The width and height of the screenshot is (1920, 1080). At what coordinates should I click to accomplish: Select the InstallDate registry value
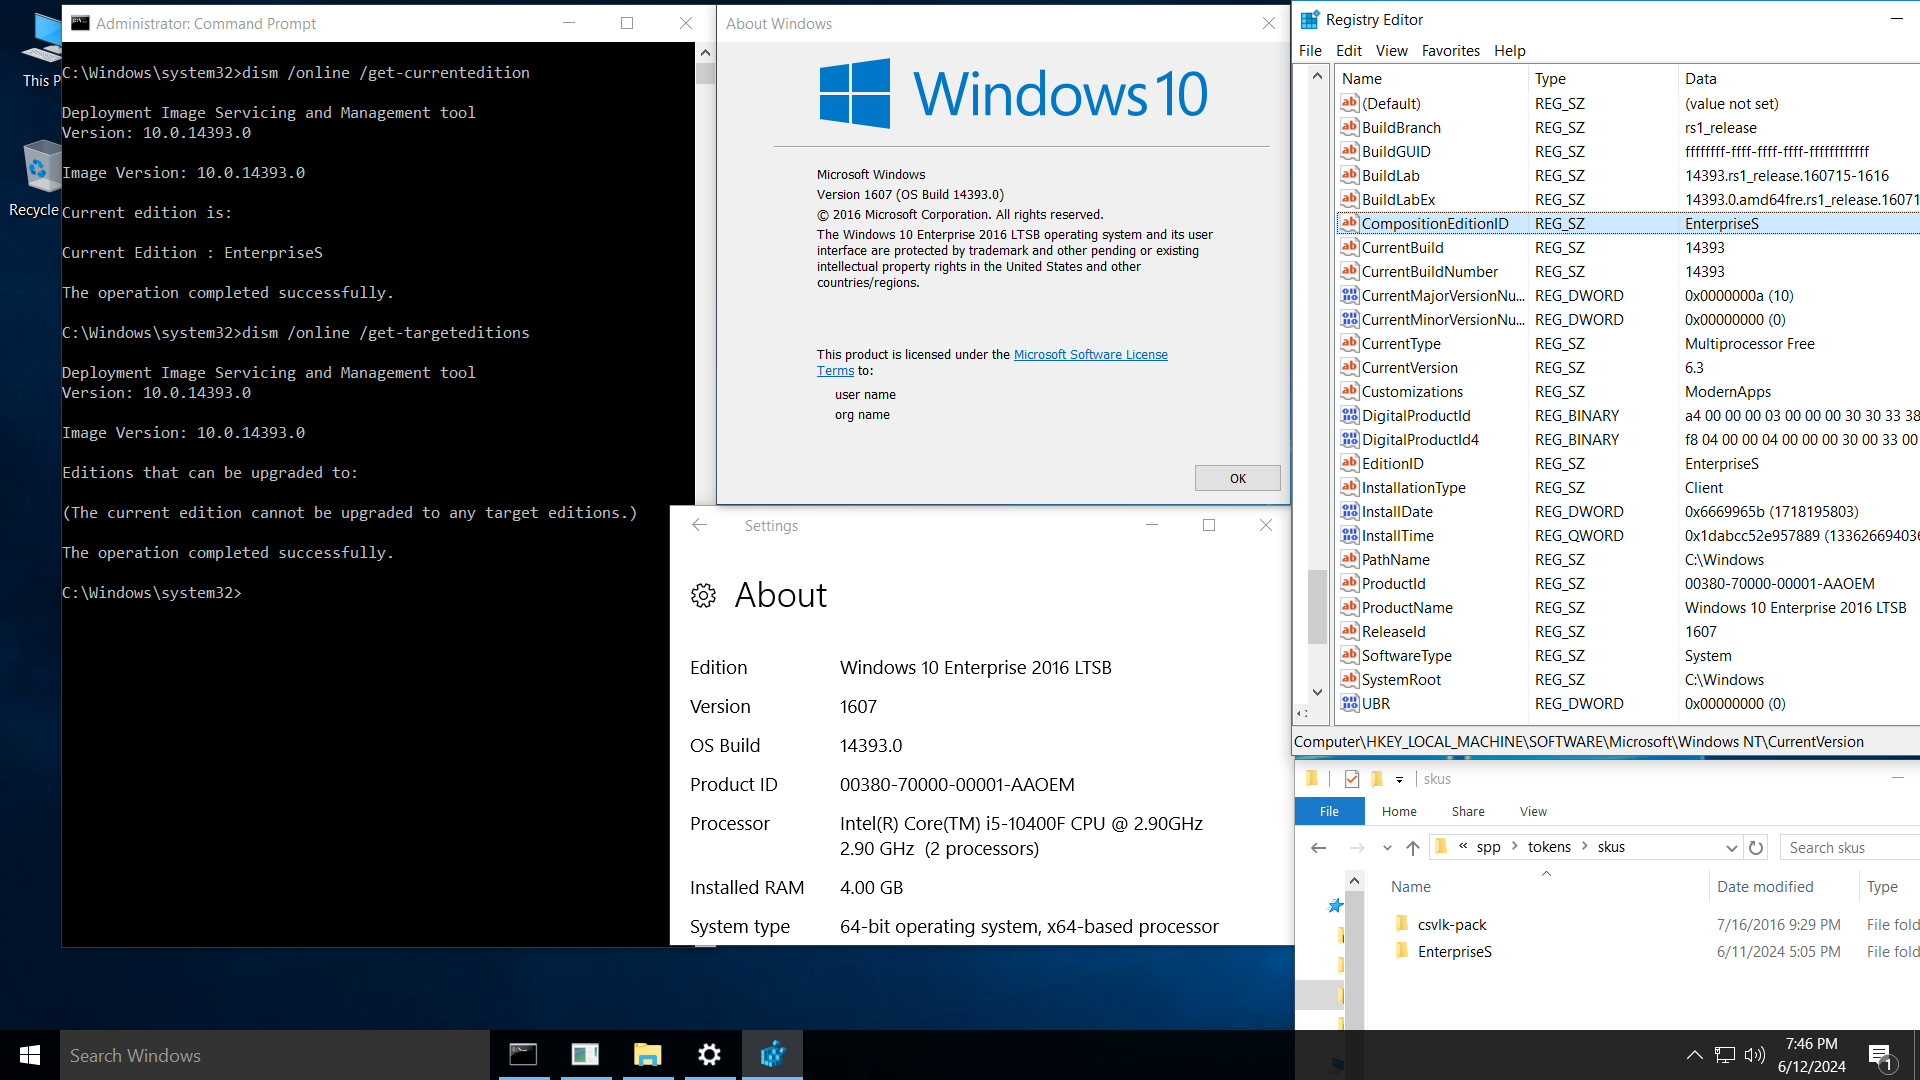coord(1397,512)
